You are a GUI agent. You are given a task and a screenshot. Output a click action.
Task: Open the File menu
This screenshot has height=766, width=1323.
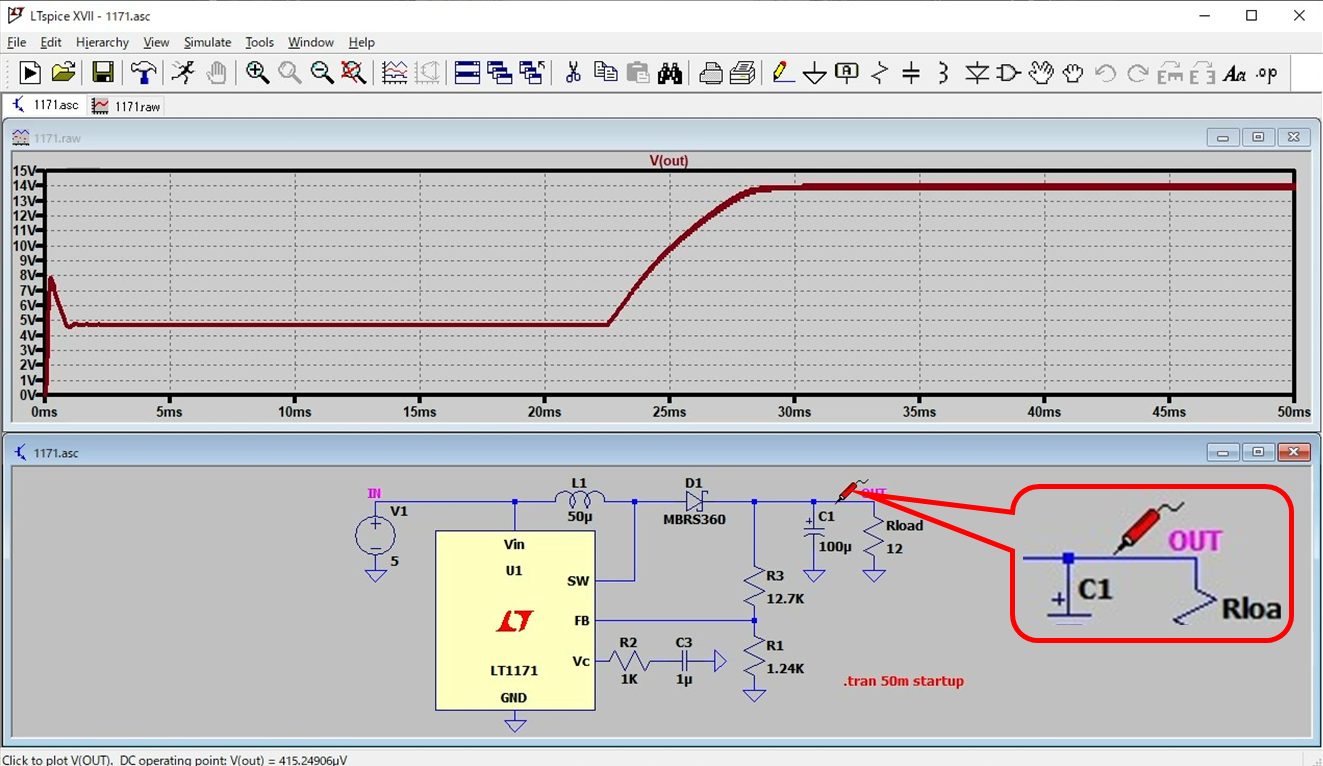tap(16, 42)
